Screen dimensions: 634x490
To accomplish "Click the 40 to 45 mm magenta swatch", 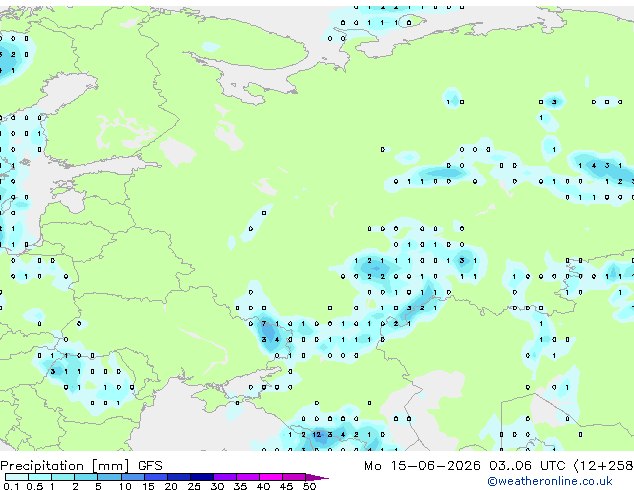I will [271, 477].
